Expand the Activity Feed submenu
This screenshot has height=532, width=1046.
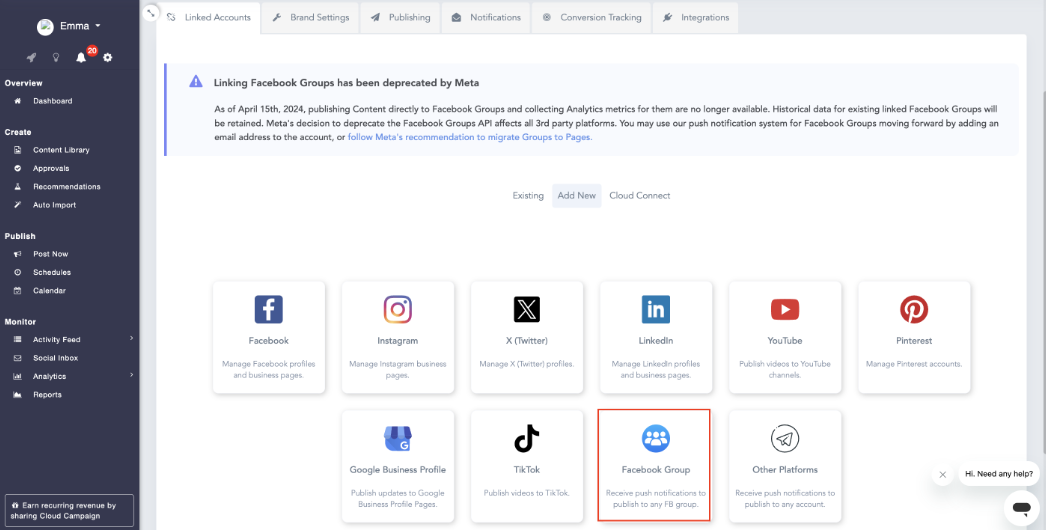coord(131,339)
